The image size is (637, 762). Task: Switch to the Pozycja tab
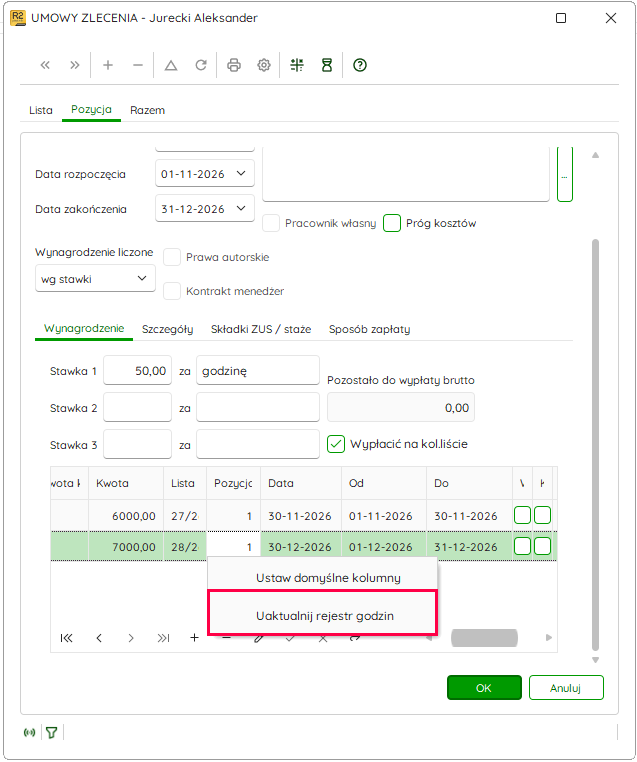(91, 110)
